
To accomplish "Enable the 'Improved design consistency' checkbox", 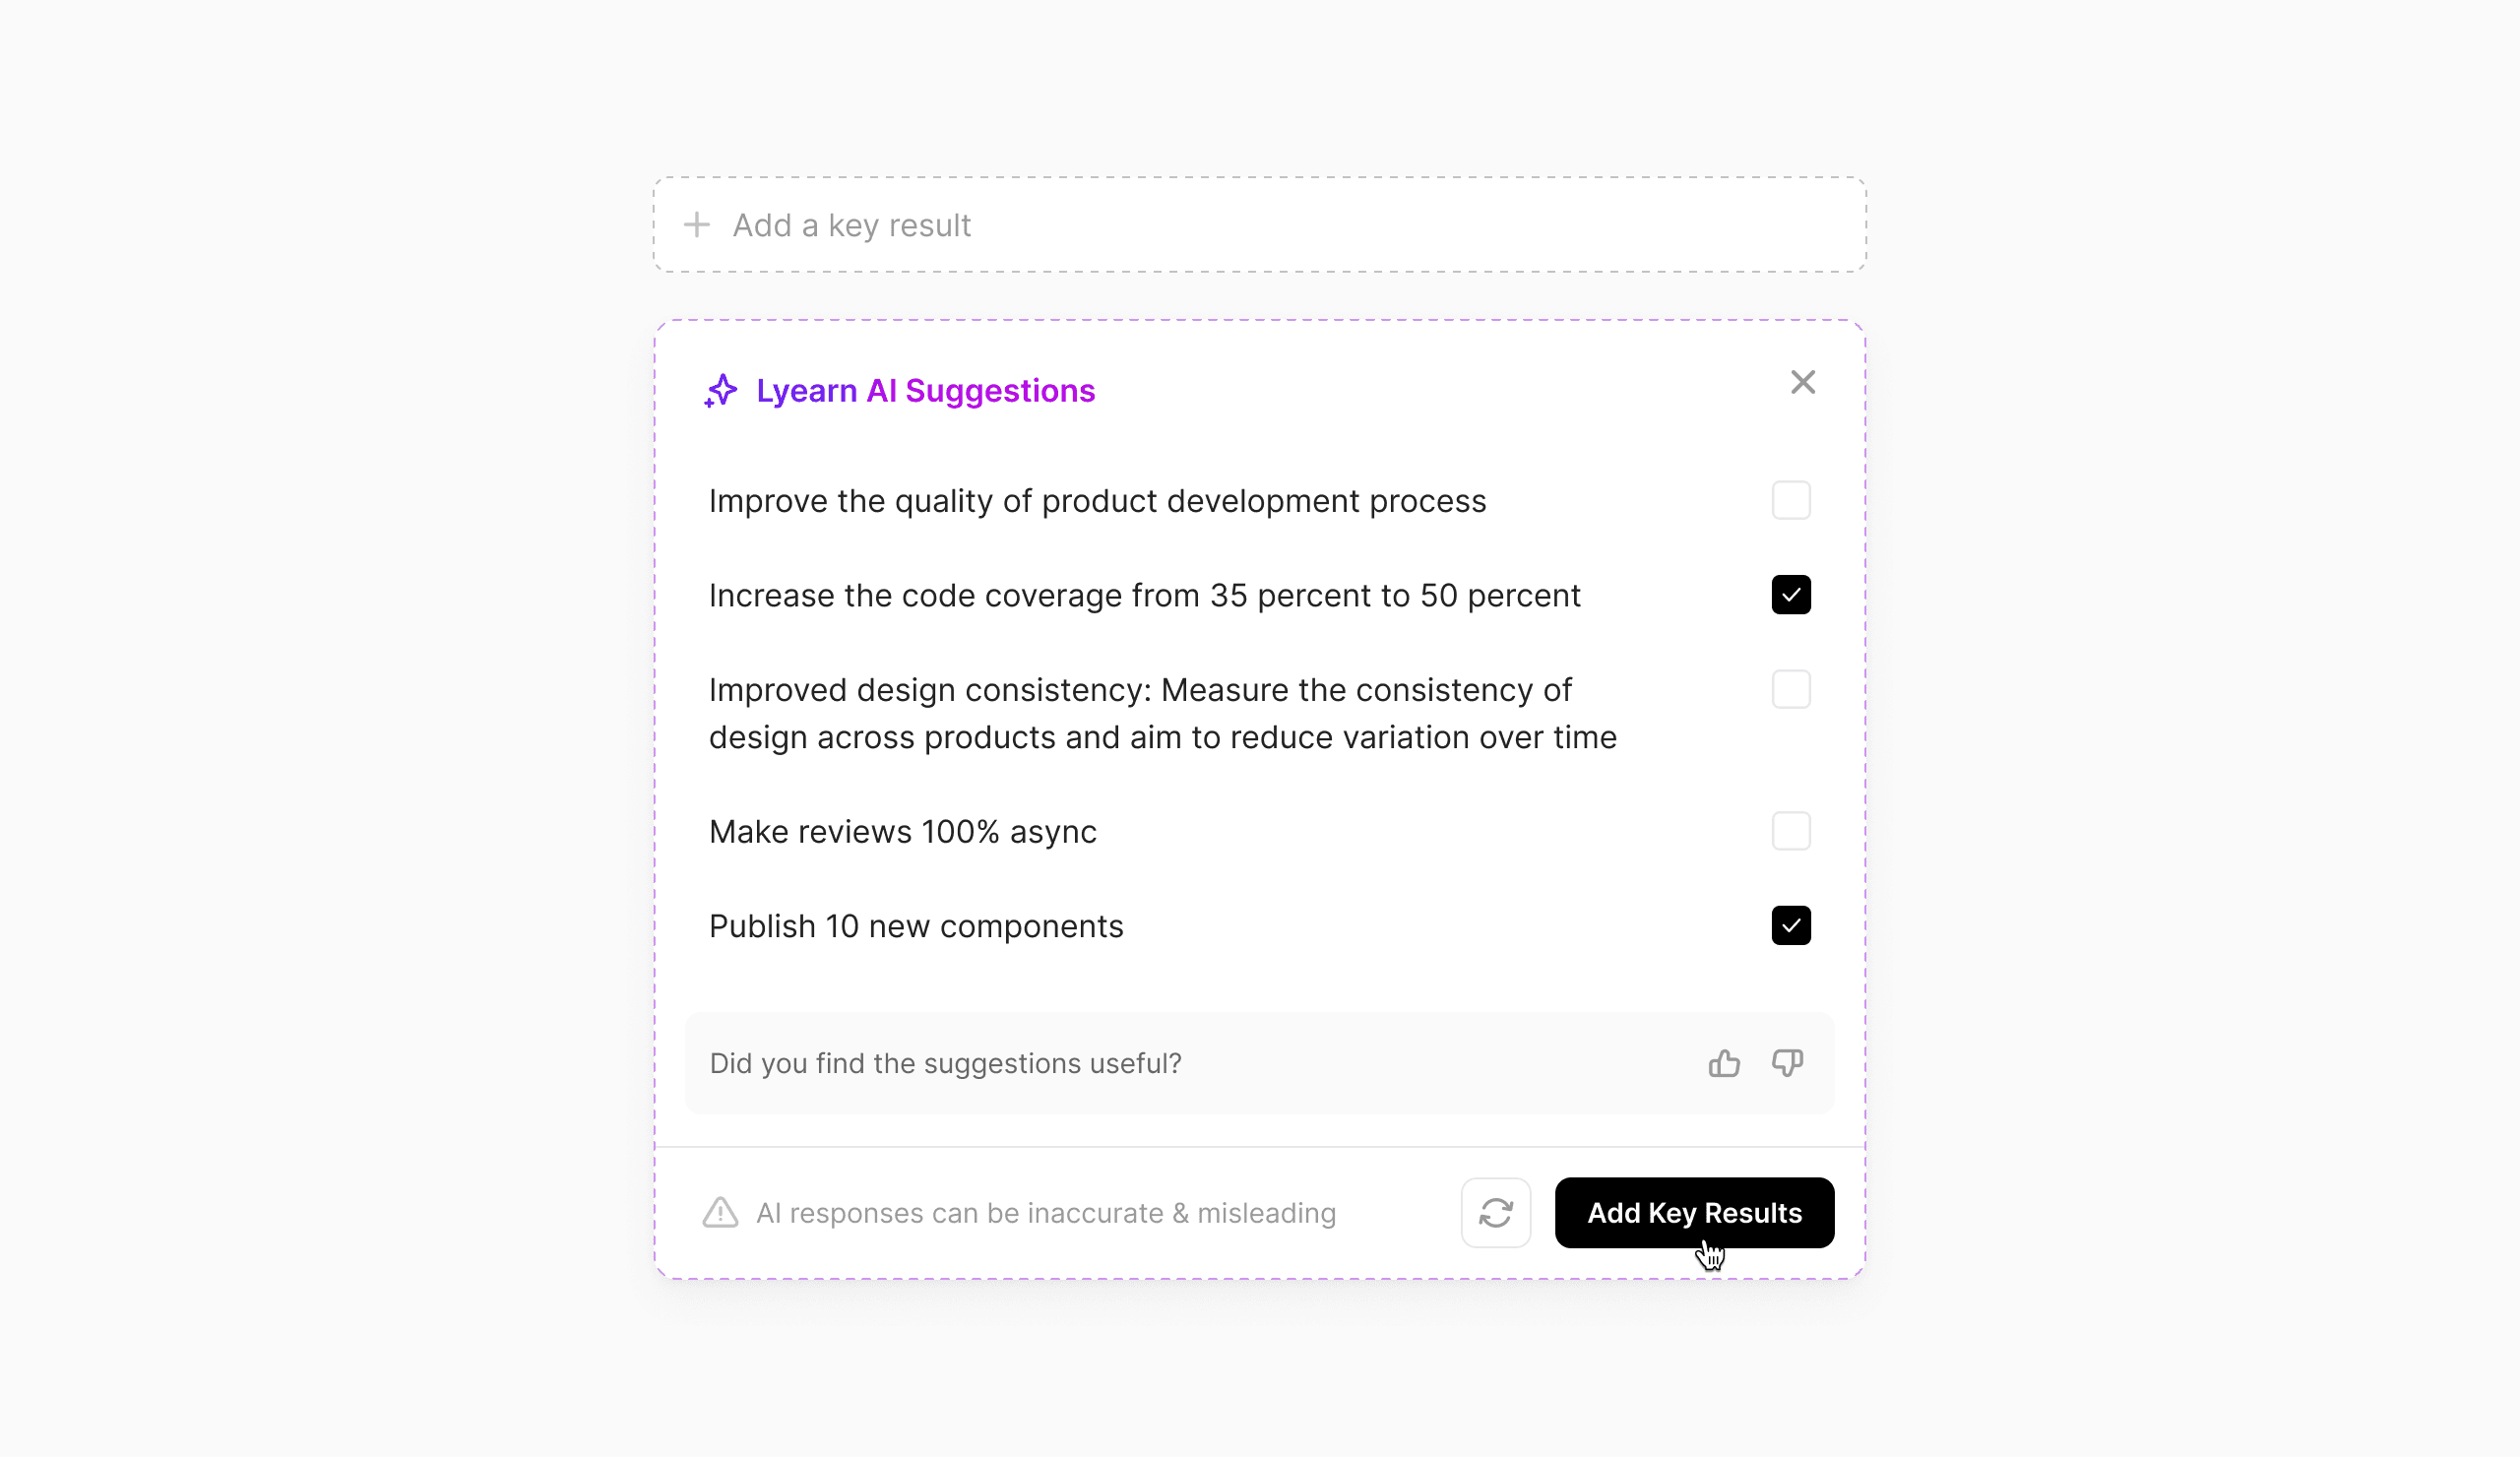I will pyautogui.click(x=1790, y=690).
